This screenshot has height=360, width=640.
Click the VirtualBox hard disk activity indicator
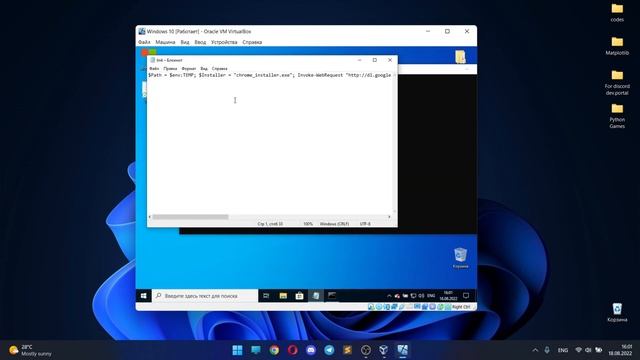371,307
